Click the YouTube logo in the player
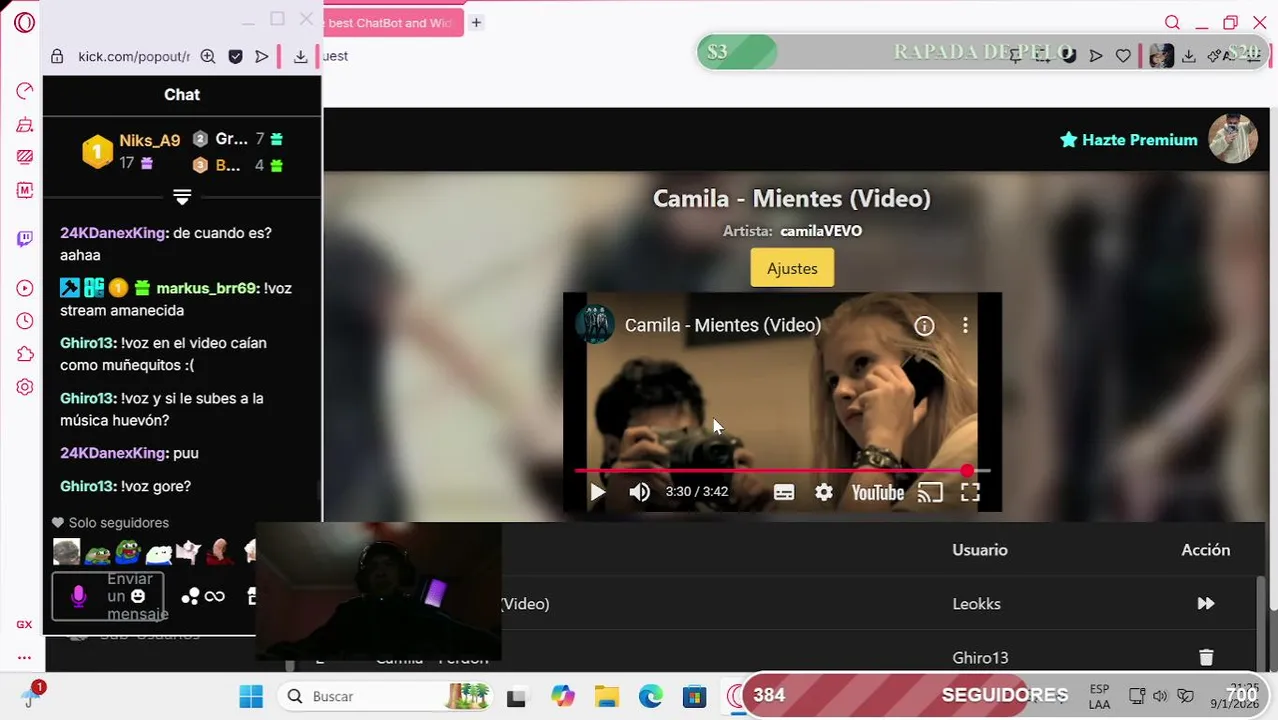 (877, 492)
